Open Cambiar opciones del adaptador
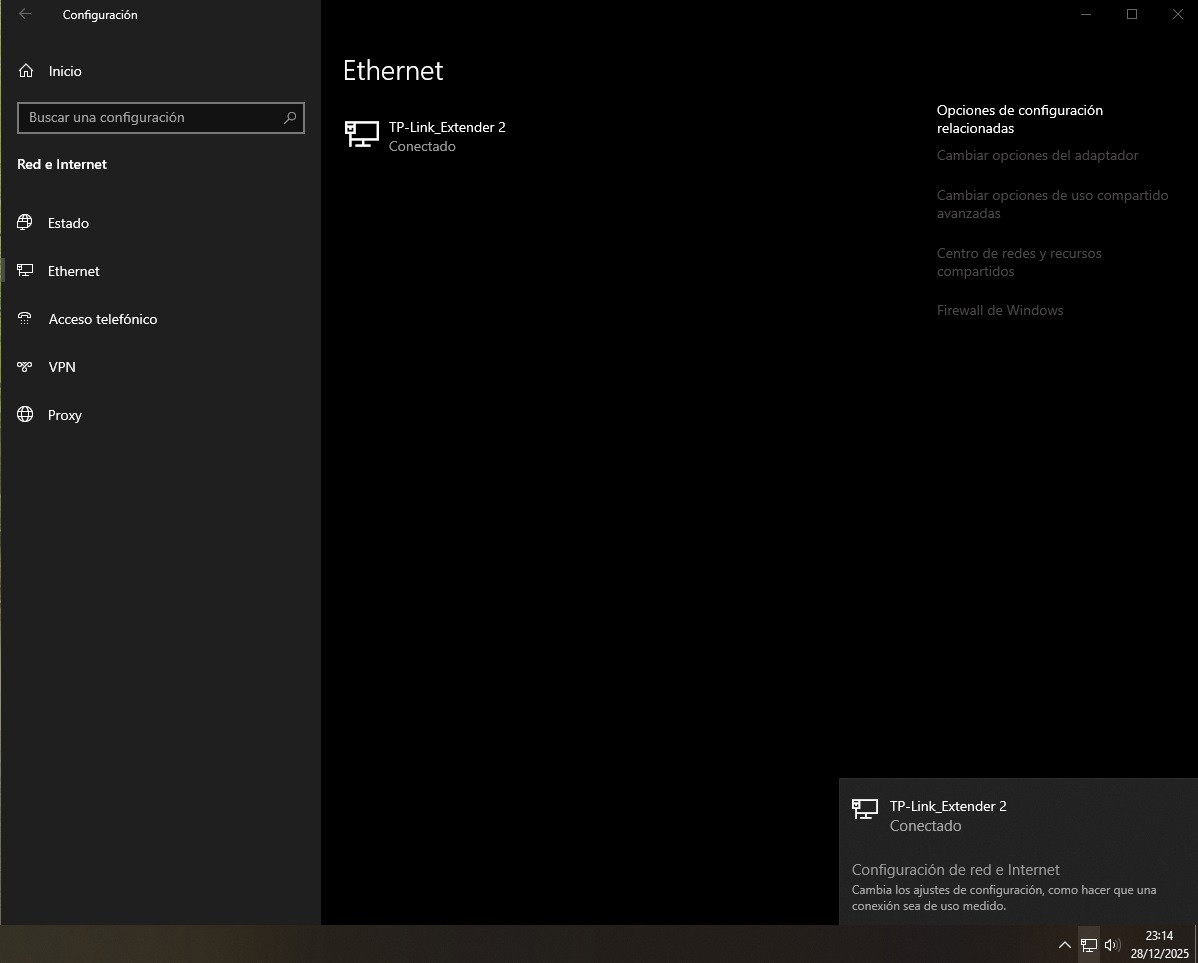 coord(1038,155)
